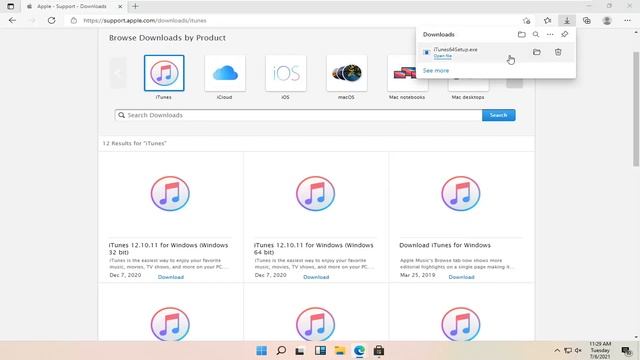Open downloads folder from Downloads panel header

[x=522, y=35]
